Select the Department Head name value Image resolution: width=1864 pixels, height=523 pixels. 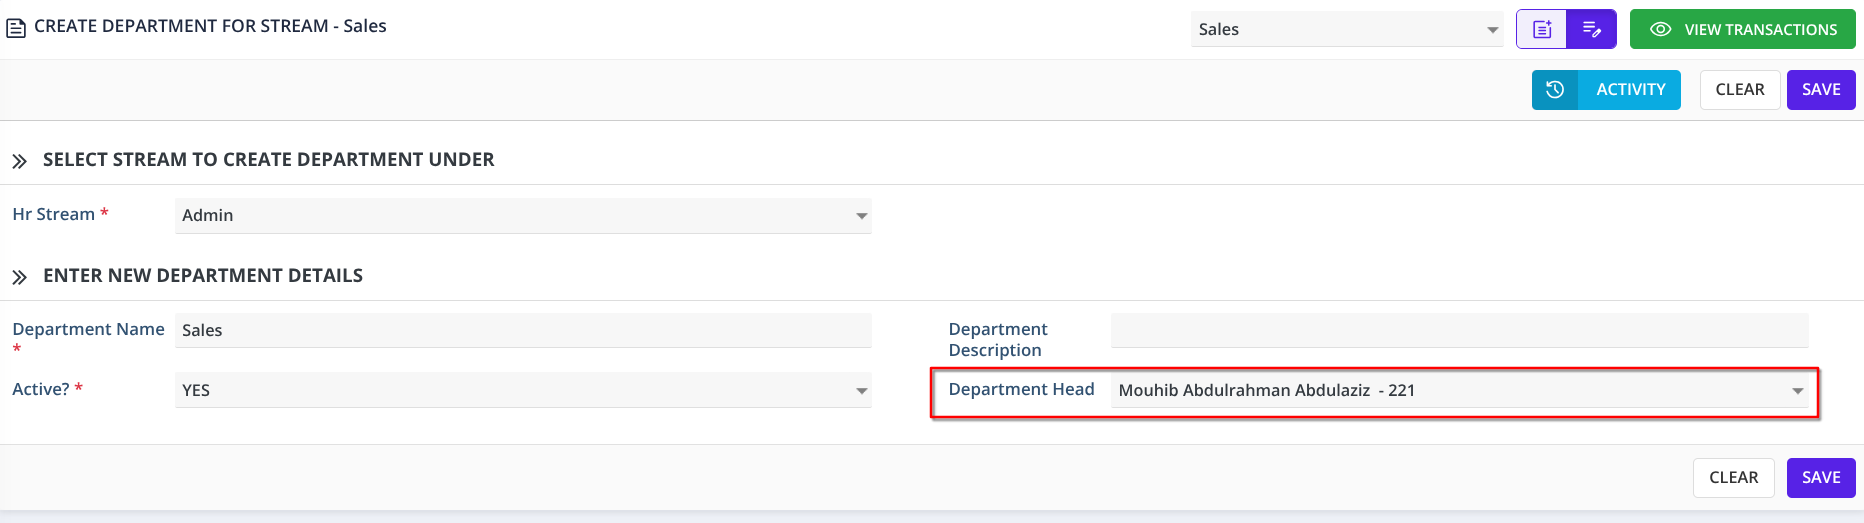1266,391
